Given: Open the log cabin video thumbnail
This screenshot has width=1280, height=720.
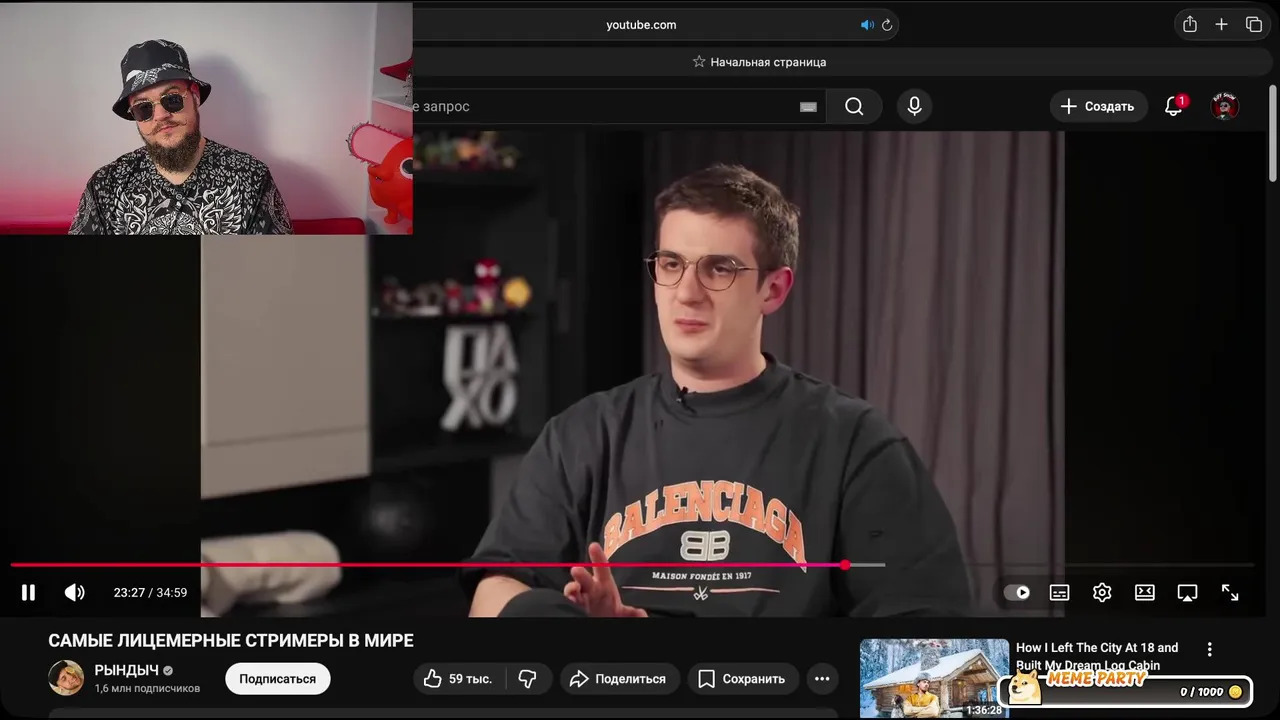Looking at the screenshot, I should pyautogui.click(x=934, y=678).
